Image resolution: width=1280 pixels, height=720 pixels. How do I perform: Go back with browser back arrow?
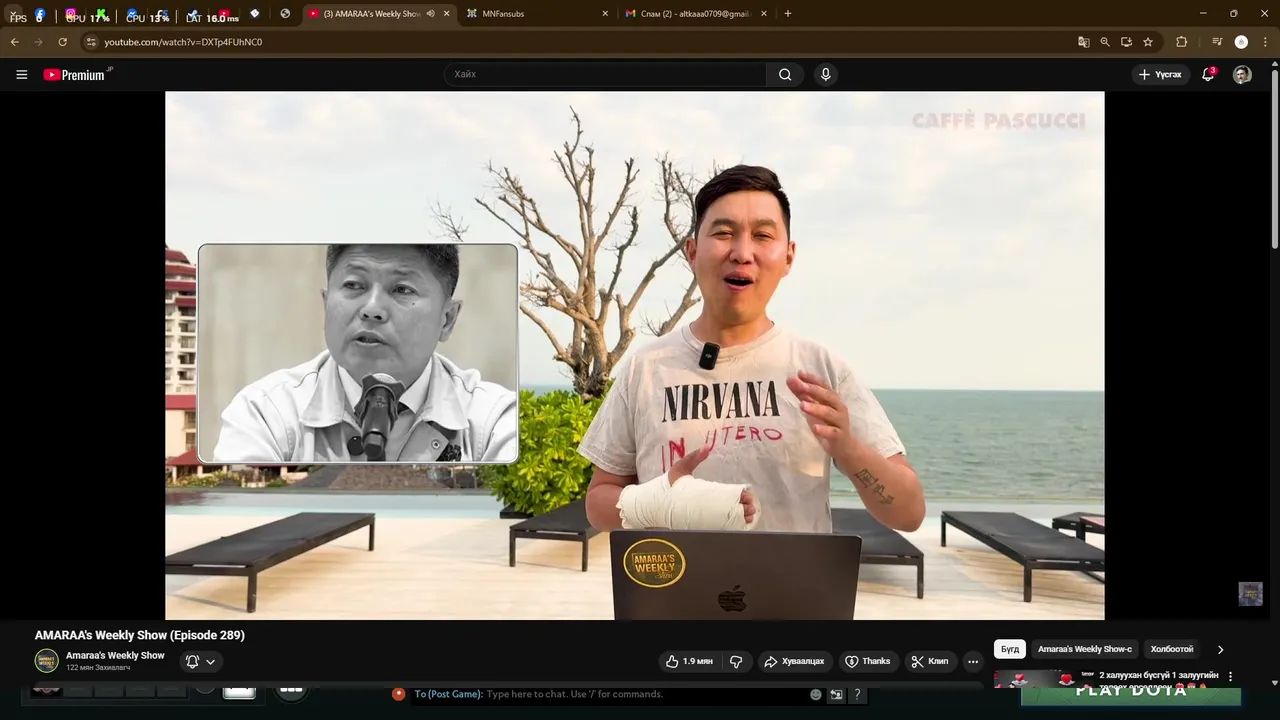click(14, 42)
